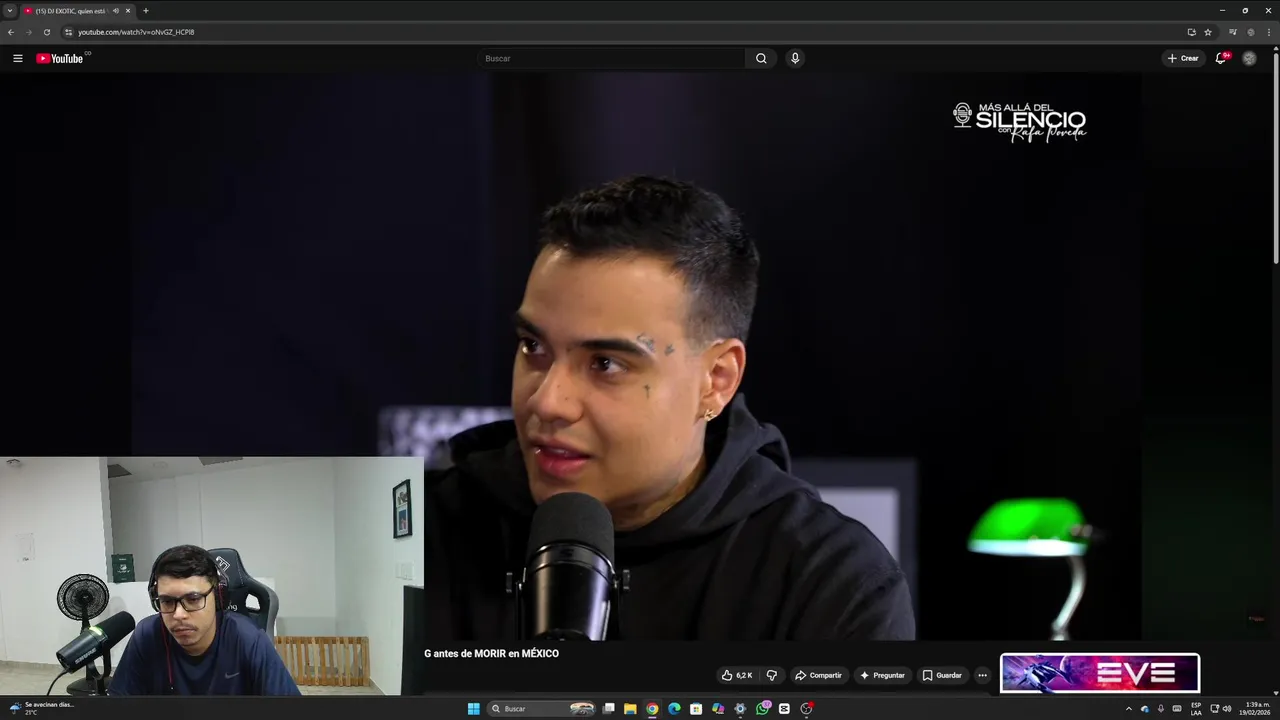Viewport: 1280px width, 720px height.
Task: Open the weather widget in taskbar
Action: 42,708
